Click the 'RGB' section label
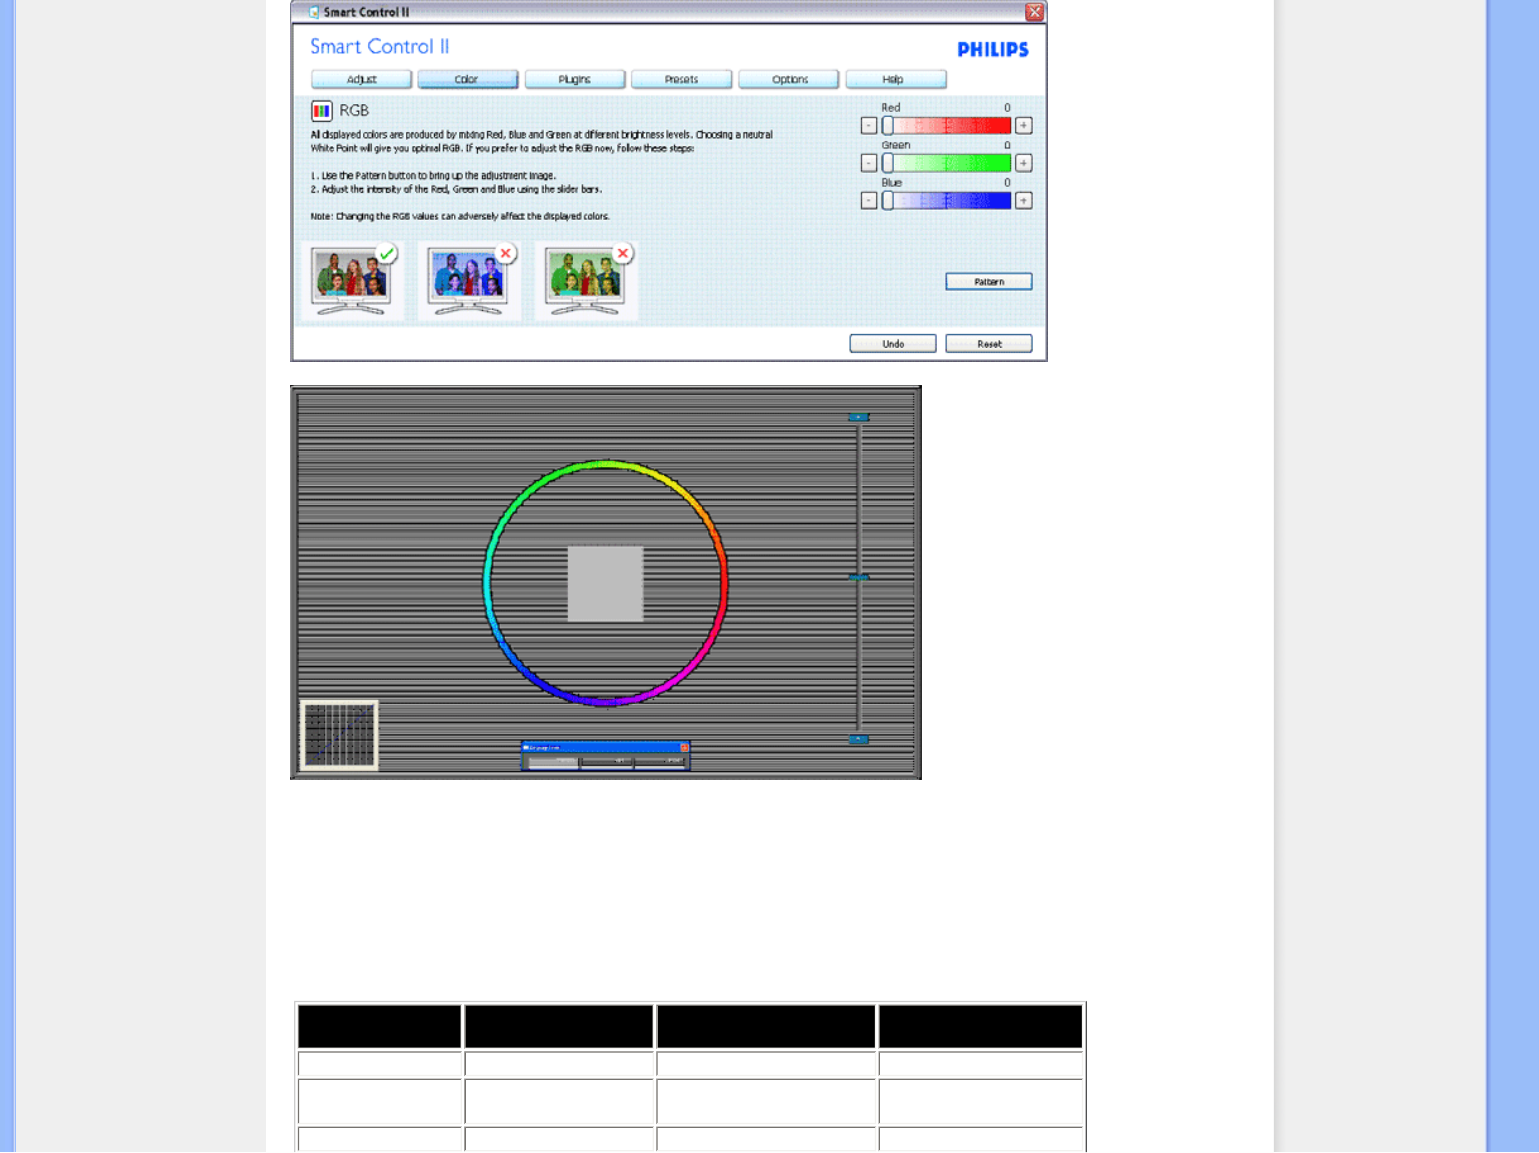1539x1153 pixels. pyautogui.click(x=354, y=111)
